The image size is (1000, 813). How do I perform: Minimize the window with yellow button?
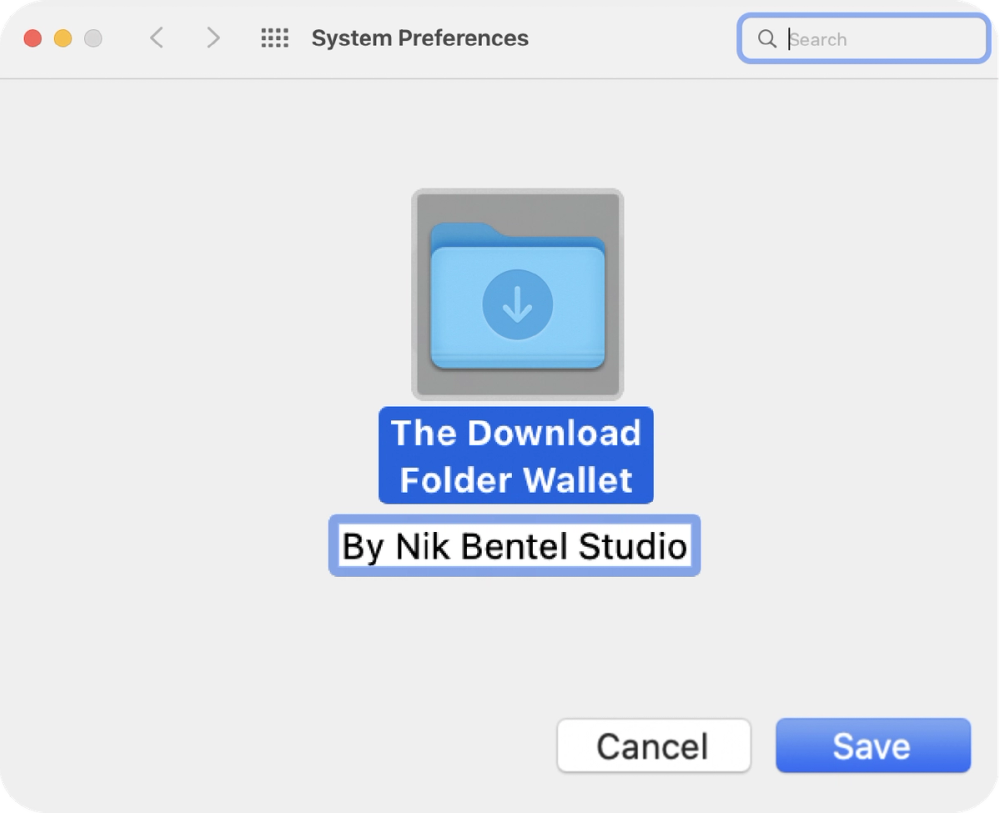[x=62, y=38]
